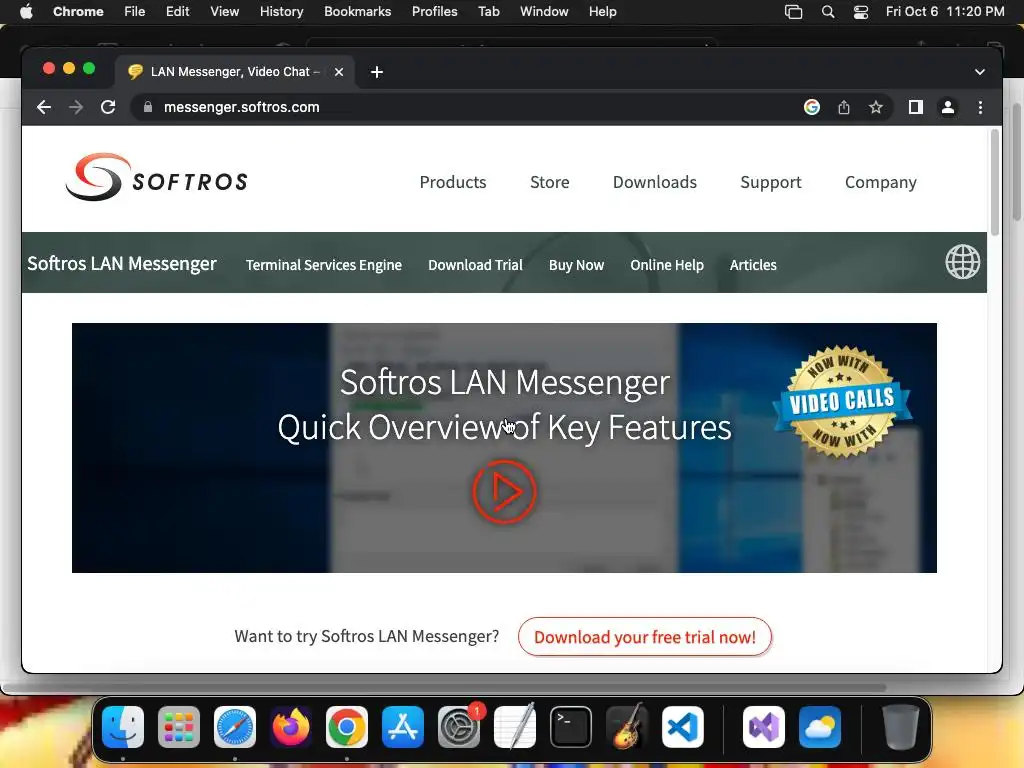Open Articles link
1024x768 pixels.
pos(753,265)
